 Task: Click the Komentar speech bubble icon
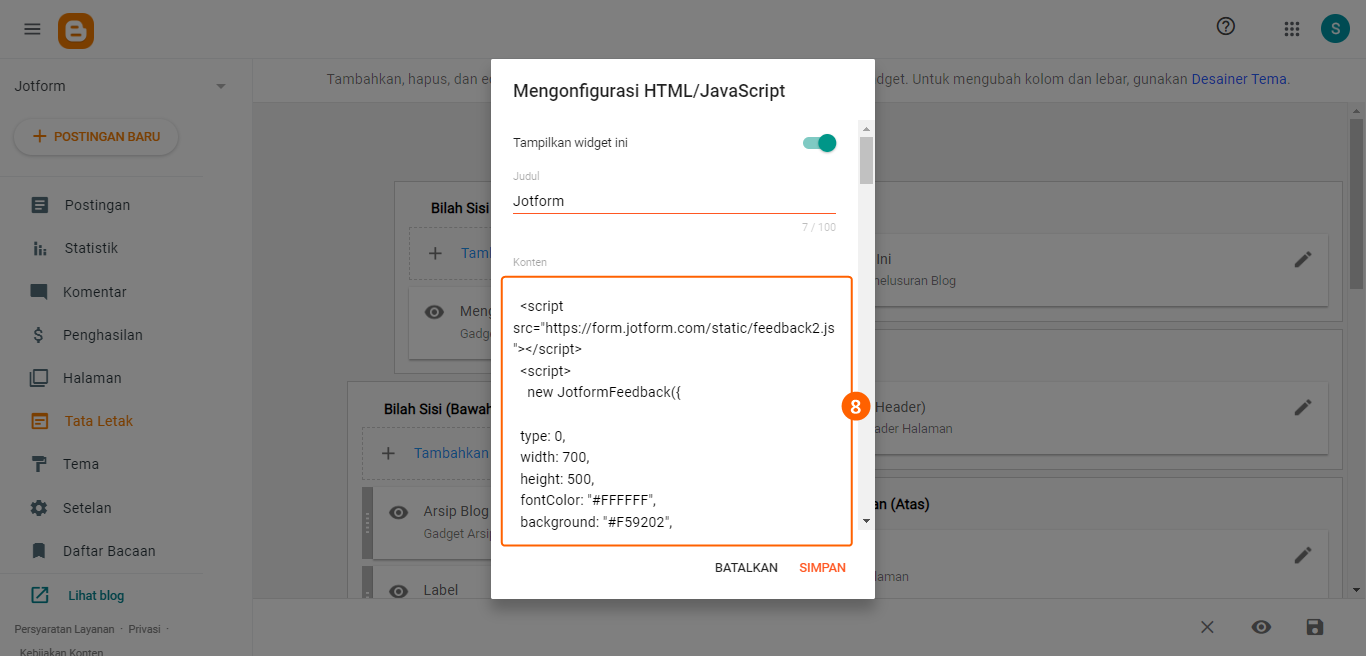tap(39, 292)
